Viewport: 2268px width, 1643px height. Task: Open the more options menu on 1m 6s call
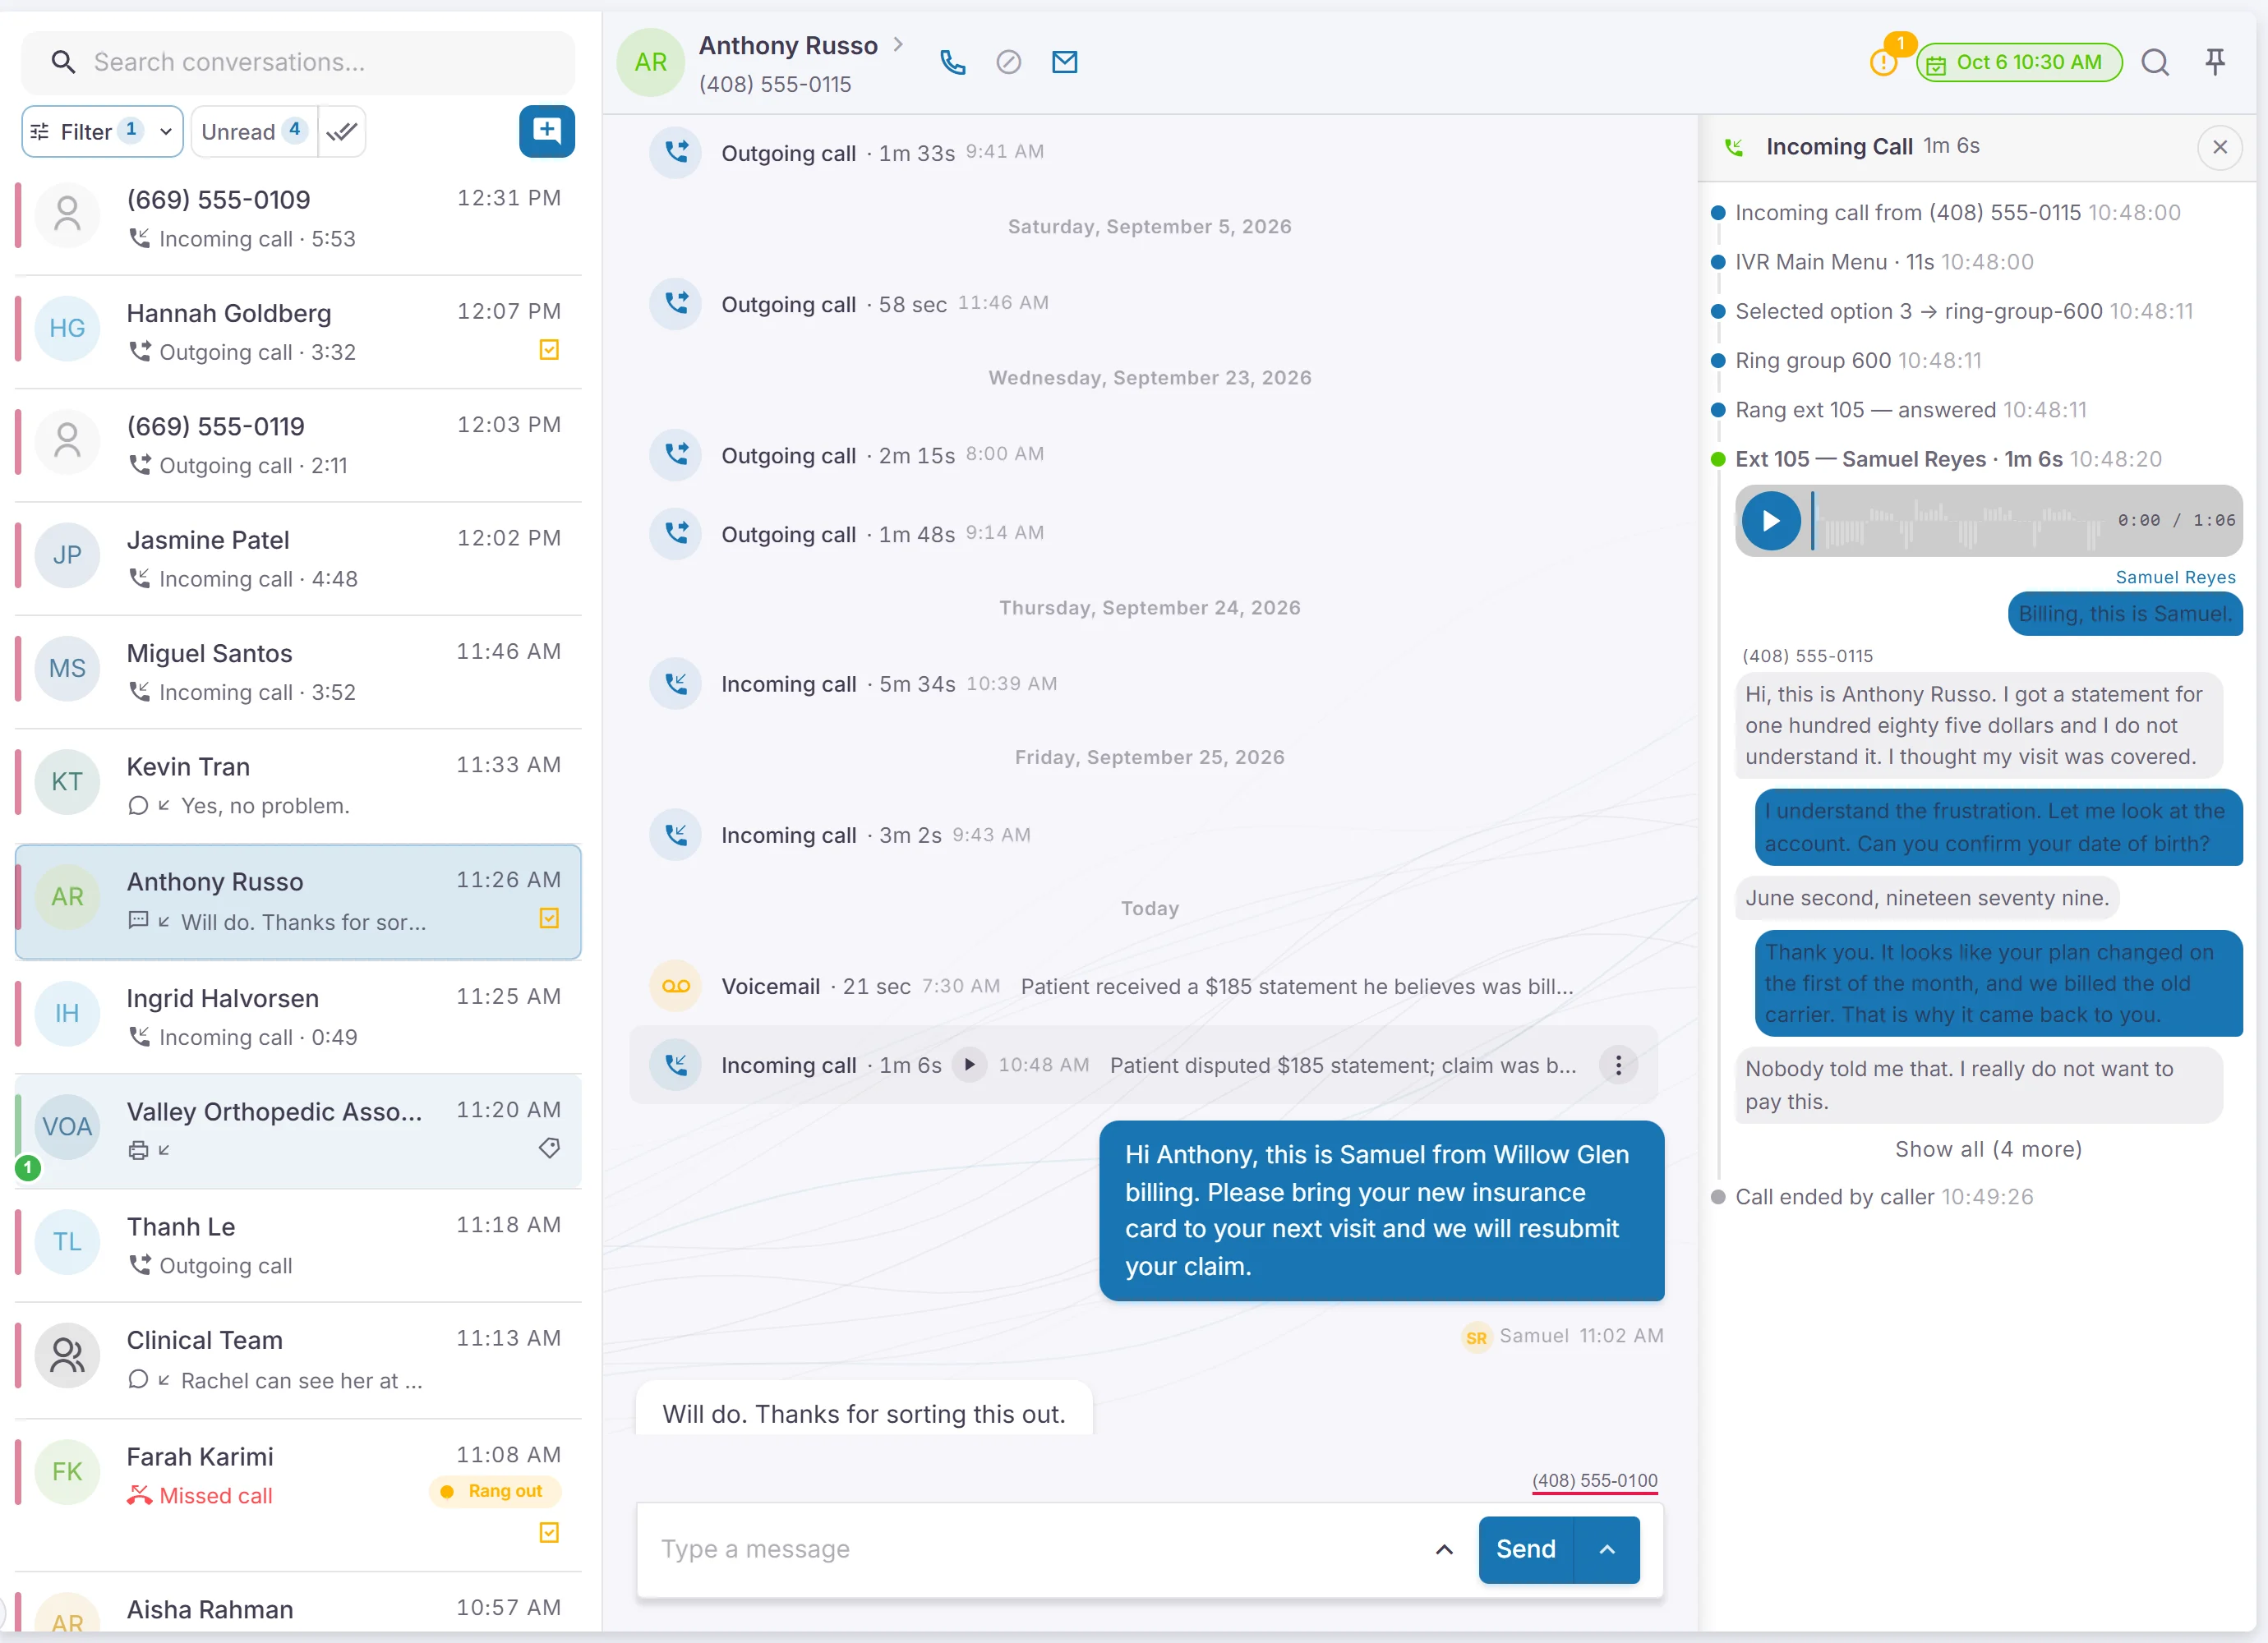click(1618, 1065)
